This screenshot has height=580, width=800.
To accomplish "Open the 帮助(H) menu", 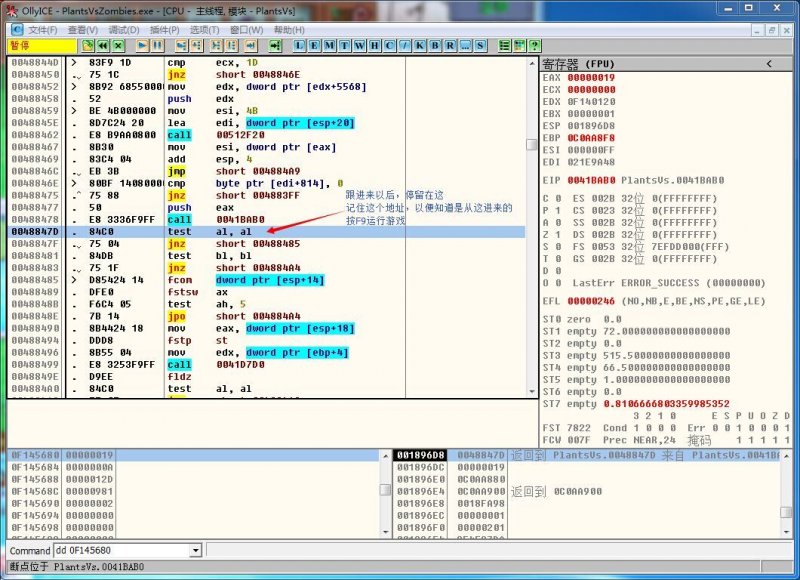I will pos(289,30).
